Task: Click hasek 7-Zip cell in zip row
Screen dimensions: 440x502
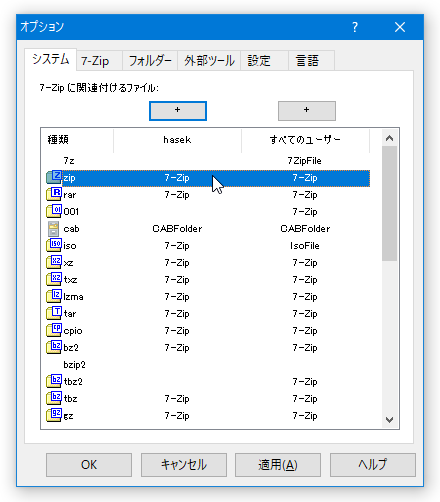Action: [177, 178]
